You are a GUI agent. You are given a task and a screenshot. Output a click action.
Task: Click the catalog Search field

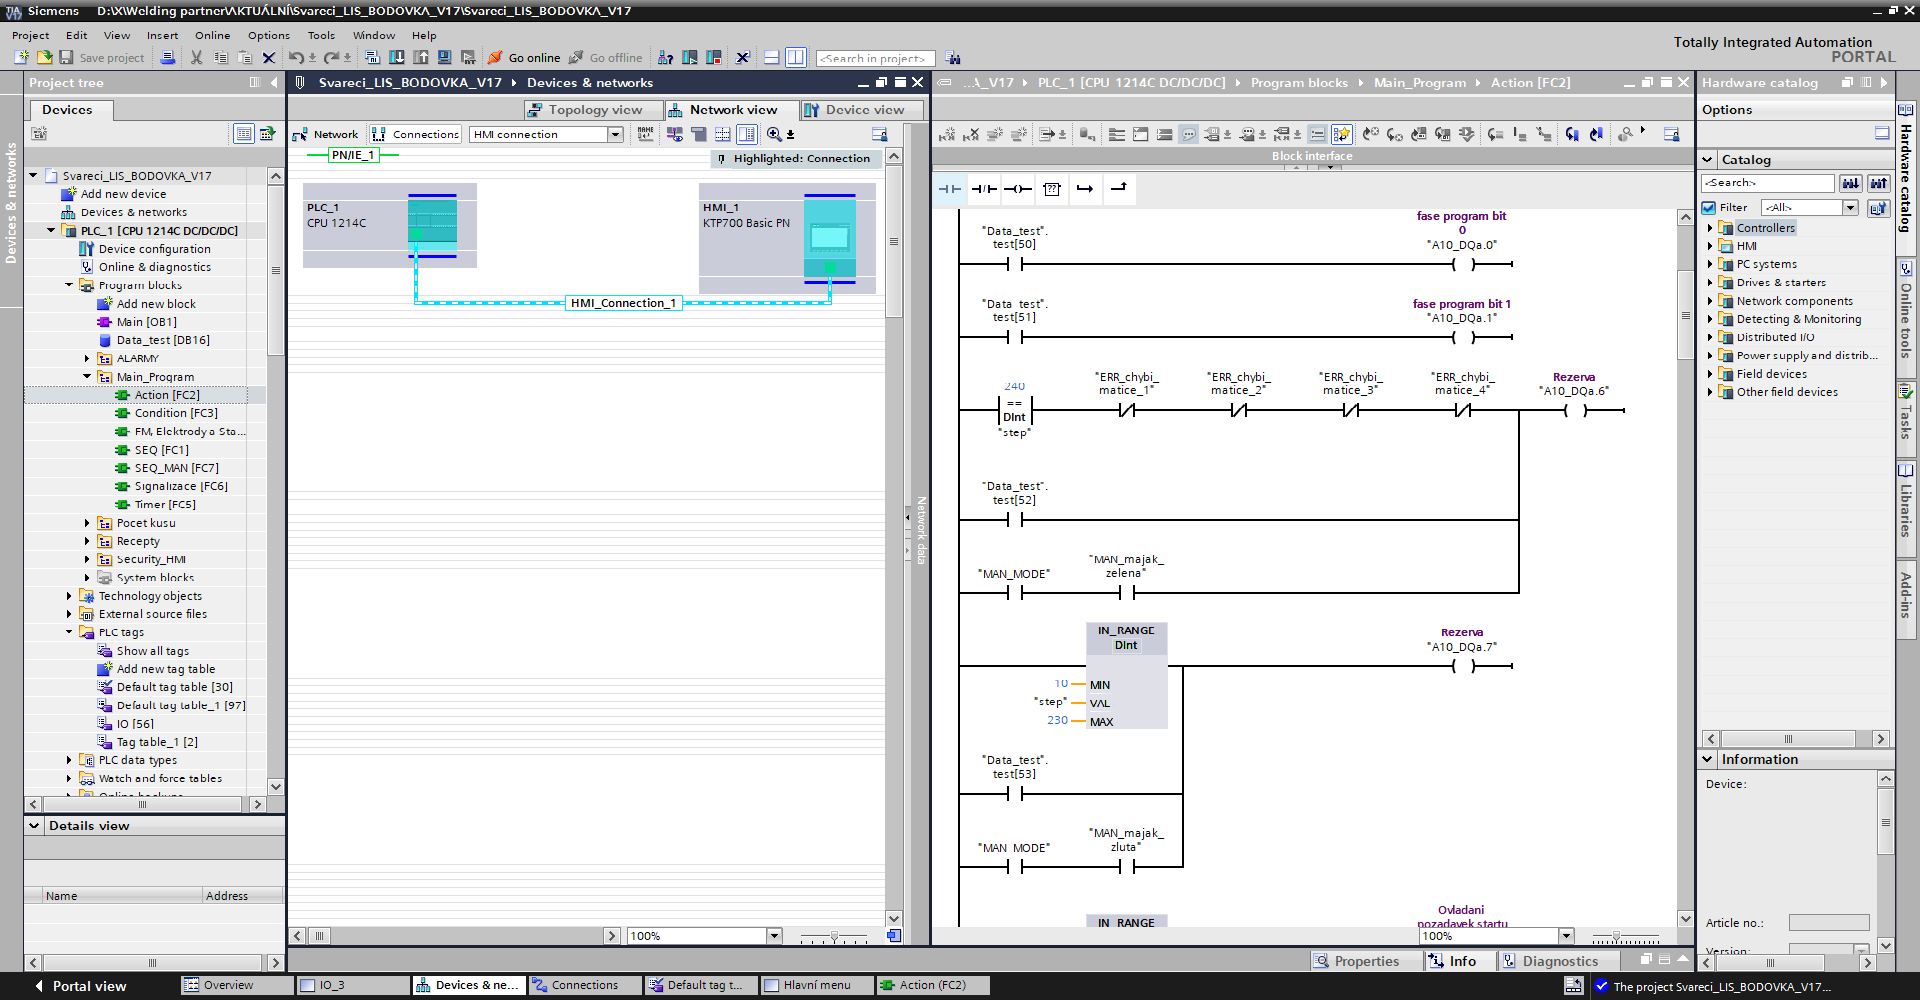(x=1767, y=183)
